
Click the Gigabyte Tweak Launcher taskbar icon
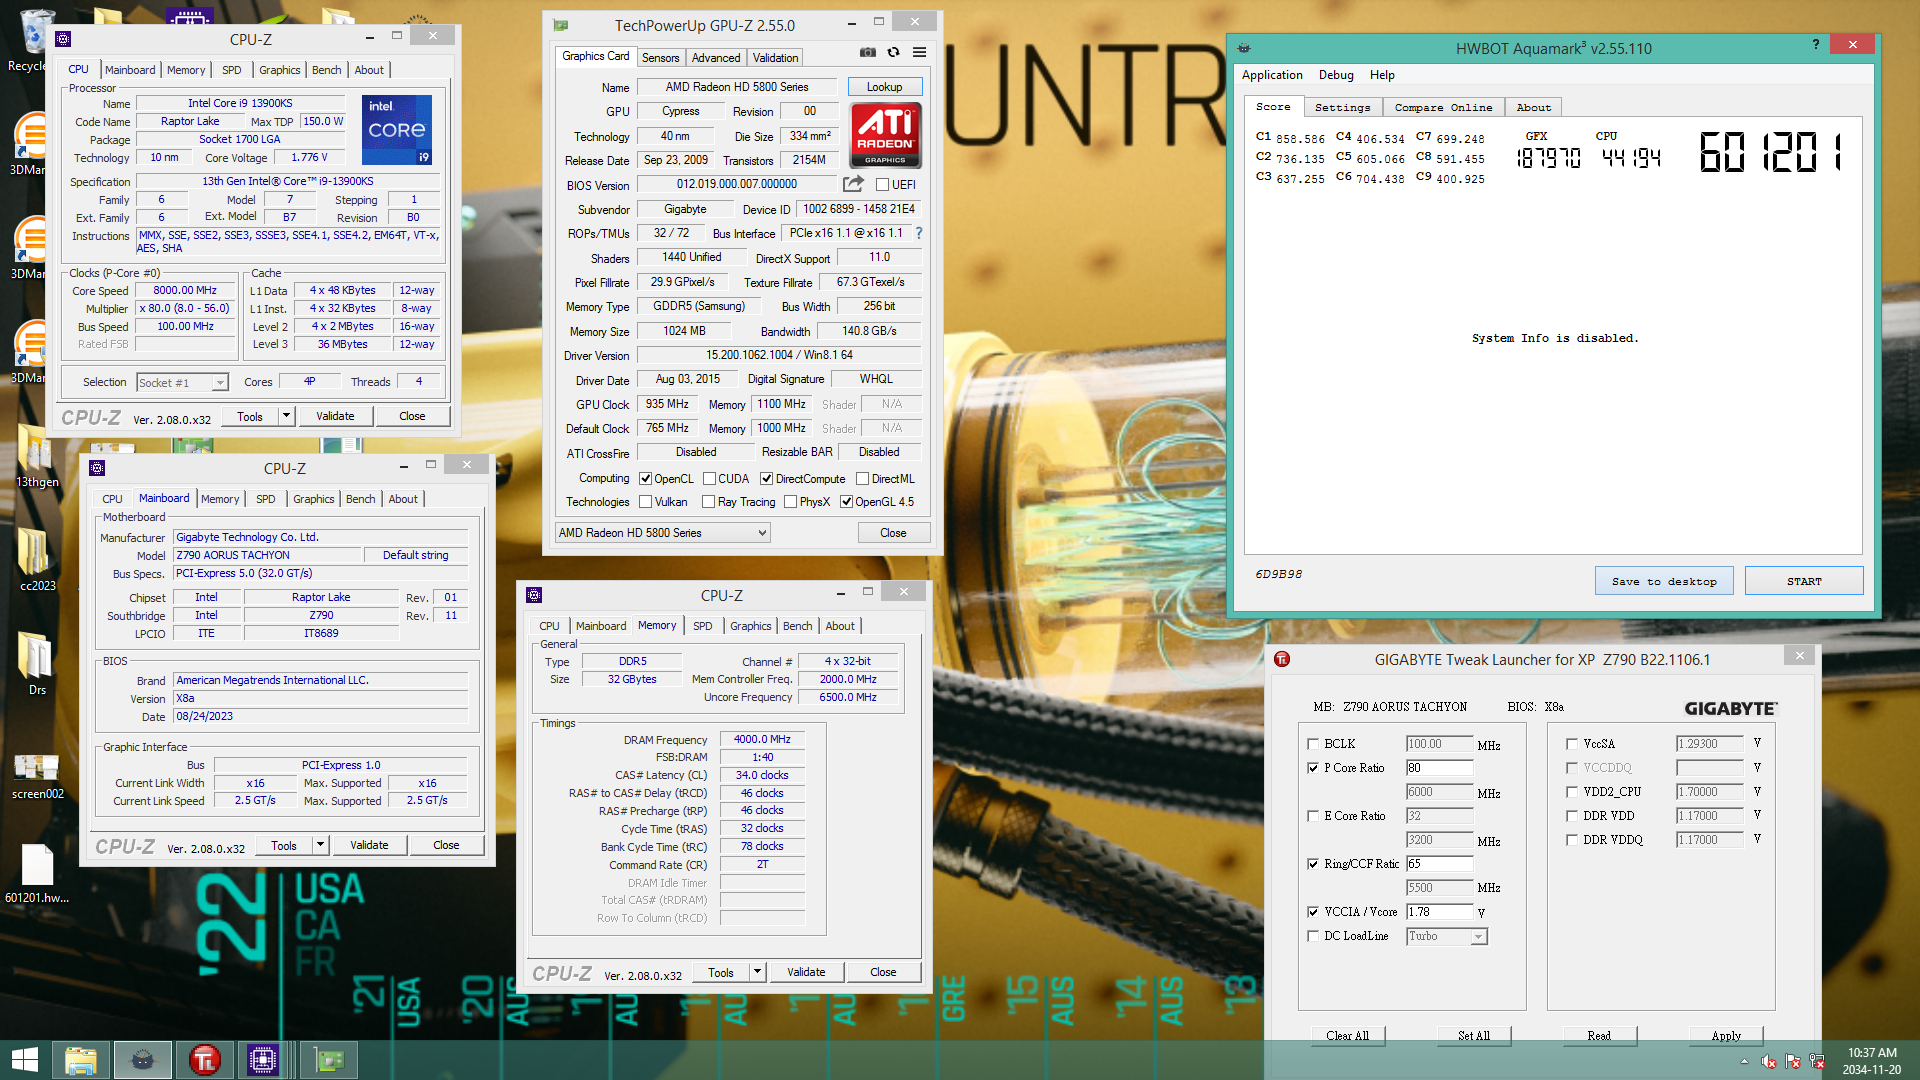tap(204, 1060)
